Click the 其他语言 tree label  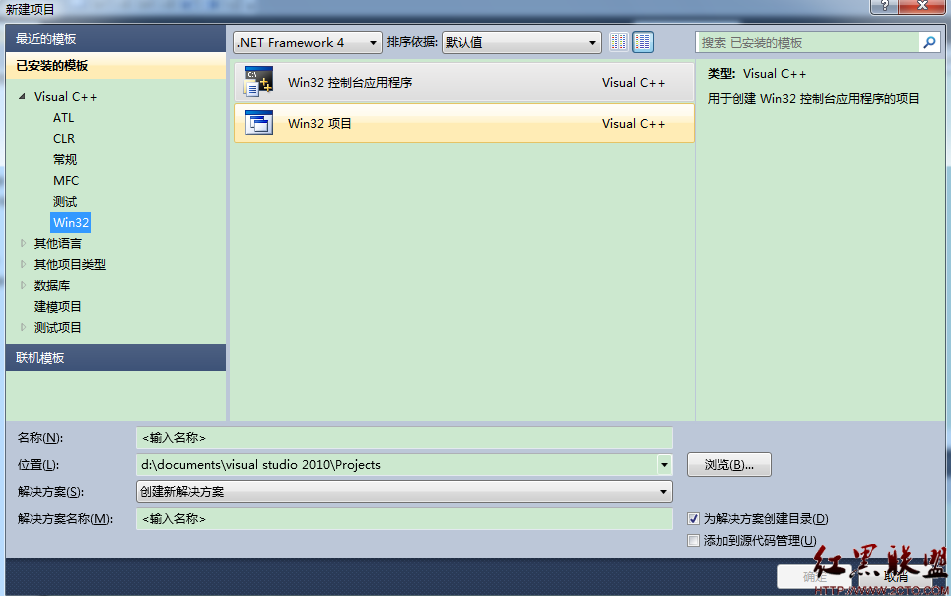(58, 243)
